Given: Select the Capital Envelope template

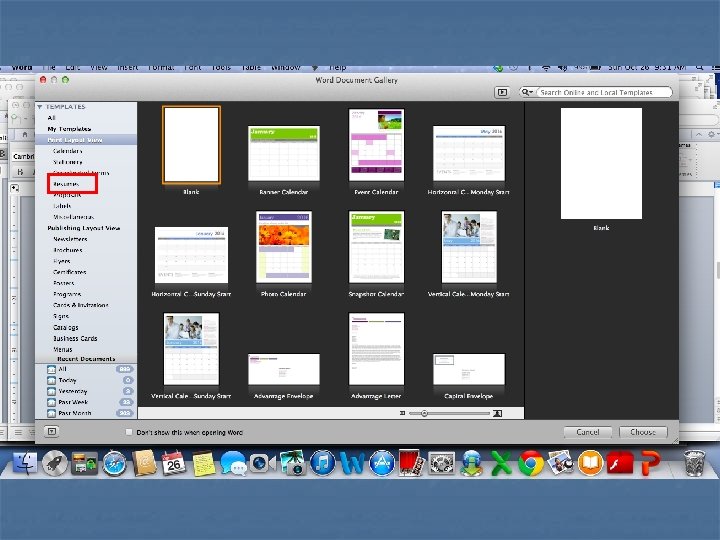Looking at the screenshot, I should [x=469, y=369].
